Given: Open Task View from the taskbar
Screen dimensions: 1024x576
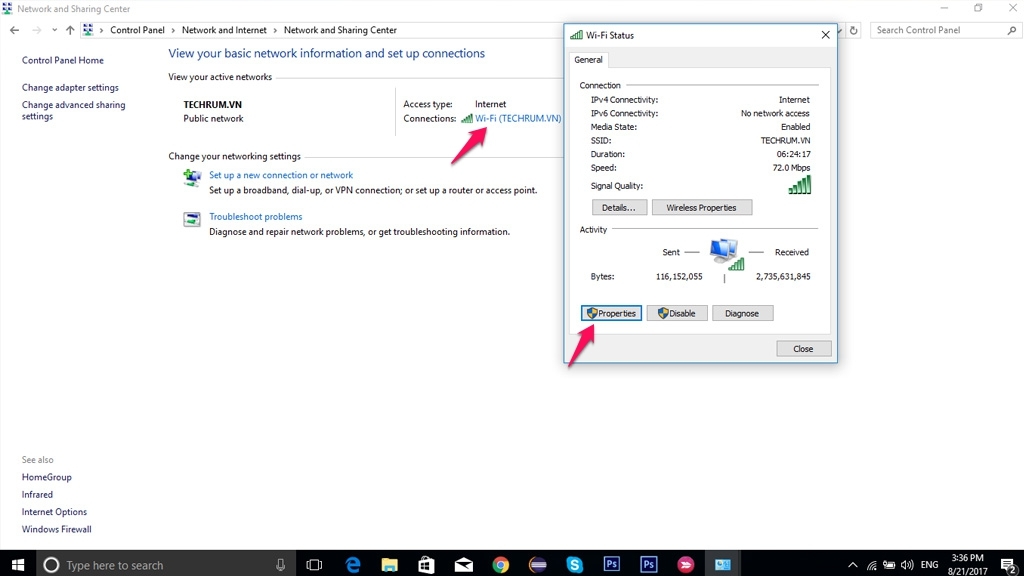Looking at the screenshot, I should click(314, 564).
